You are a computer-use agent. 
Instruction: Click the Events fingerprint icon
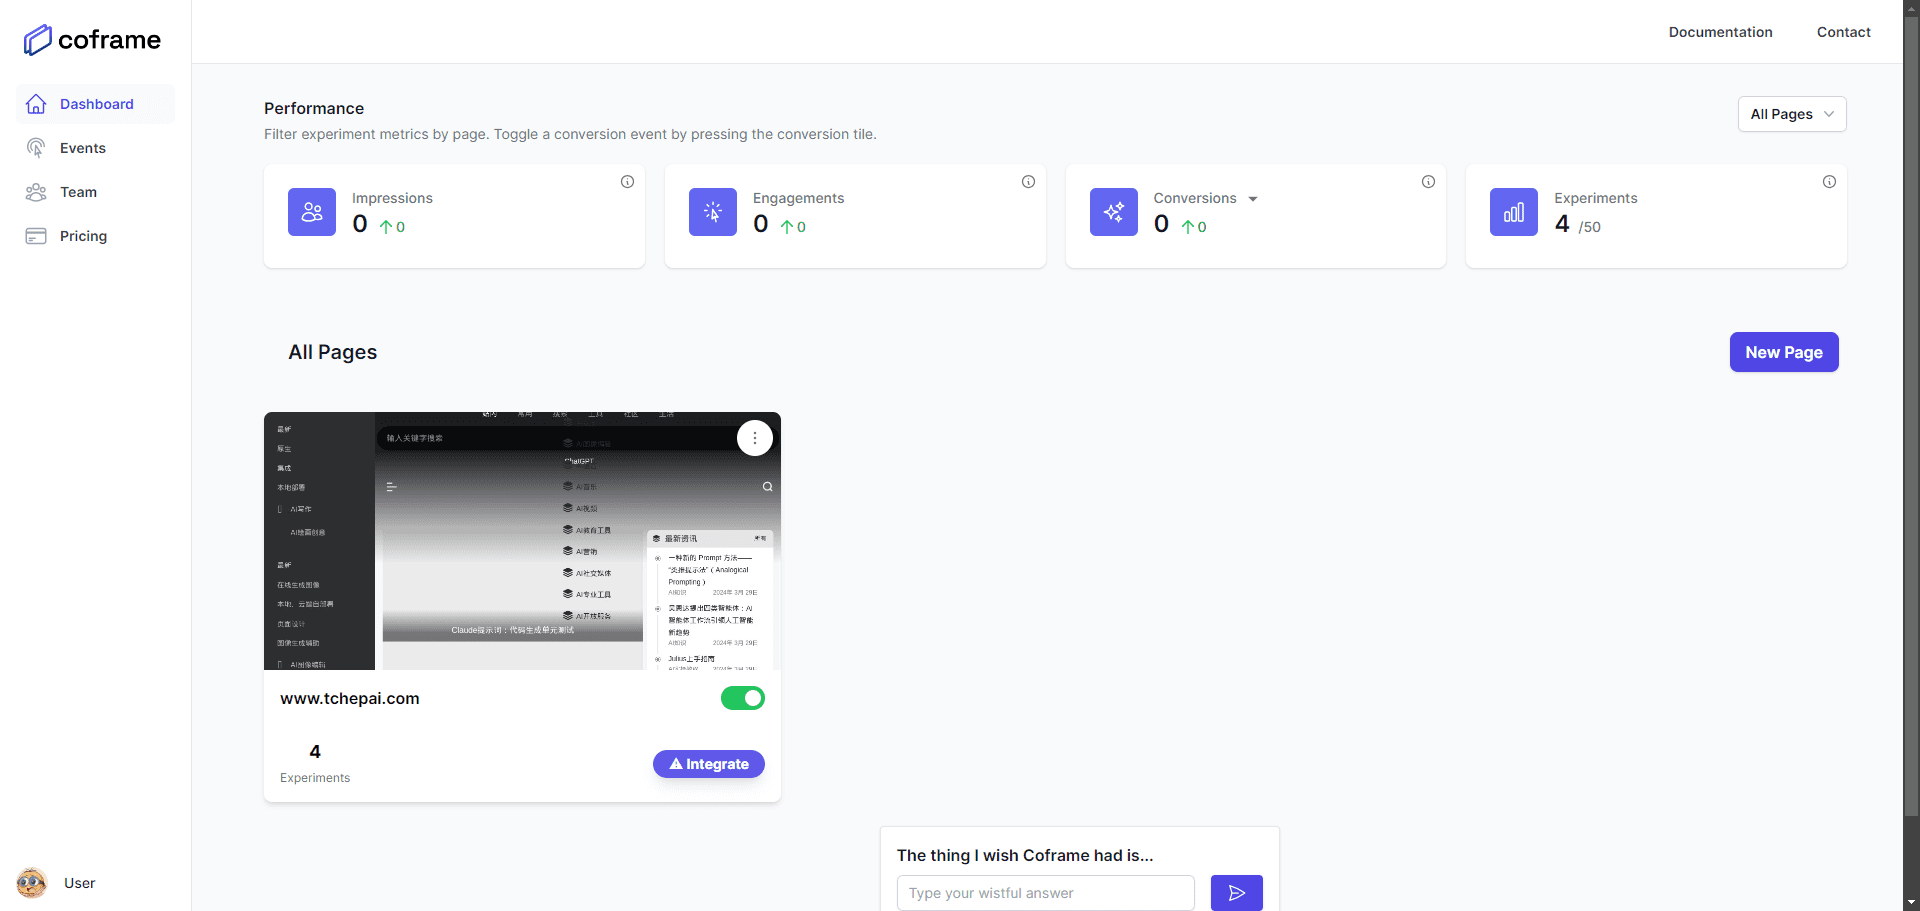pos(36,148)
